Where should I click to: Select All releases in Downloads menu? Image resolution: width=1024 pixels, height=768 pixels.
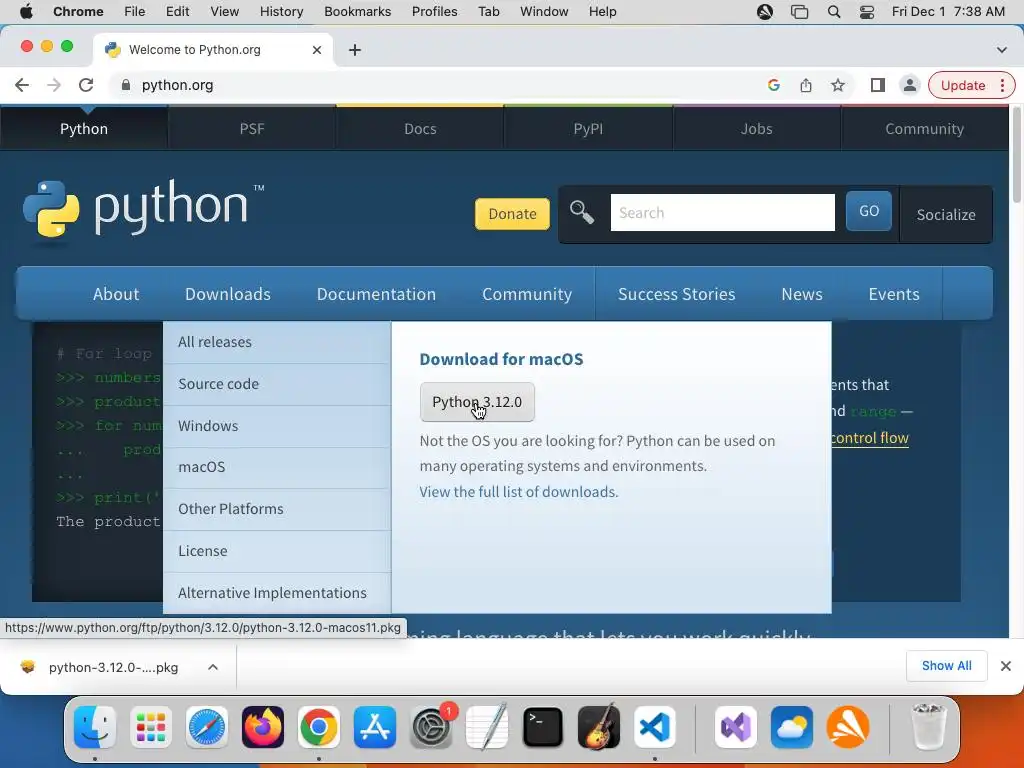pos(277,342)
